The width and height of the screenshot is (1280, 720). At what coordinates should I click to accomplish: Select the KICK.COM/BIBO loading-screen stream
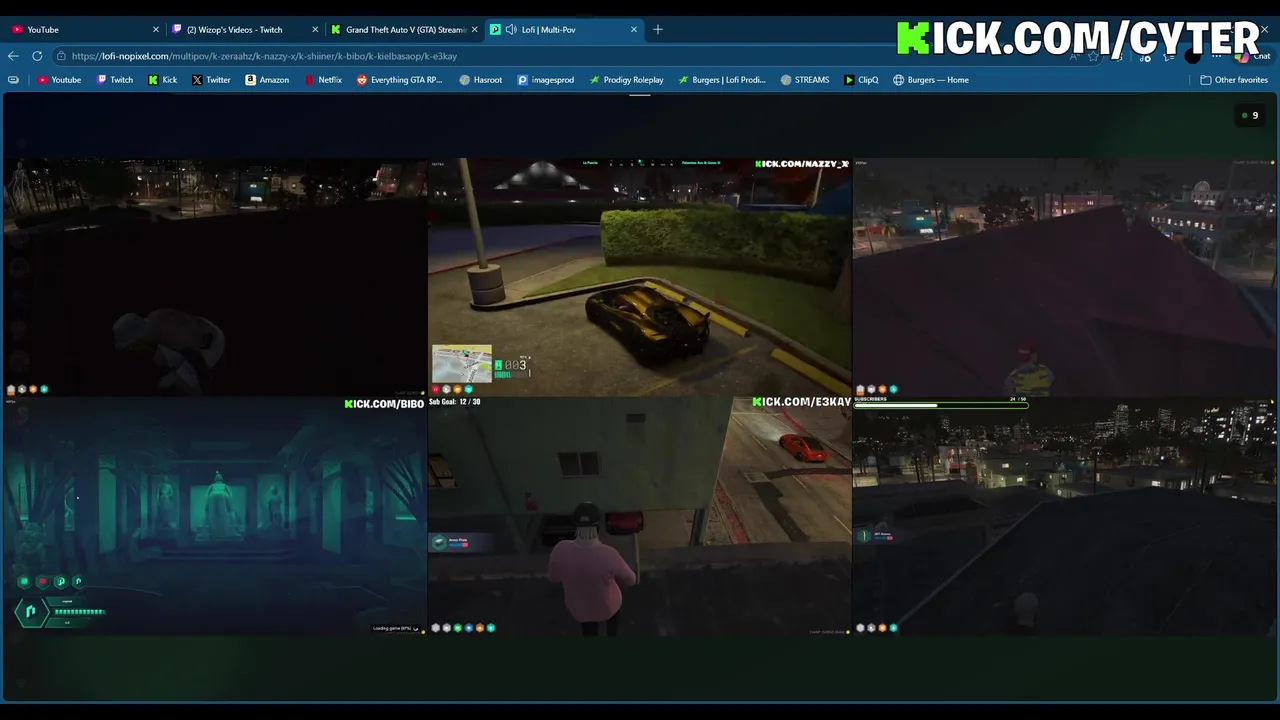215,516
